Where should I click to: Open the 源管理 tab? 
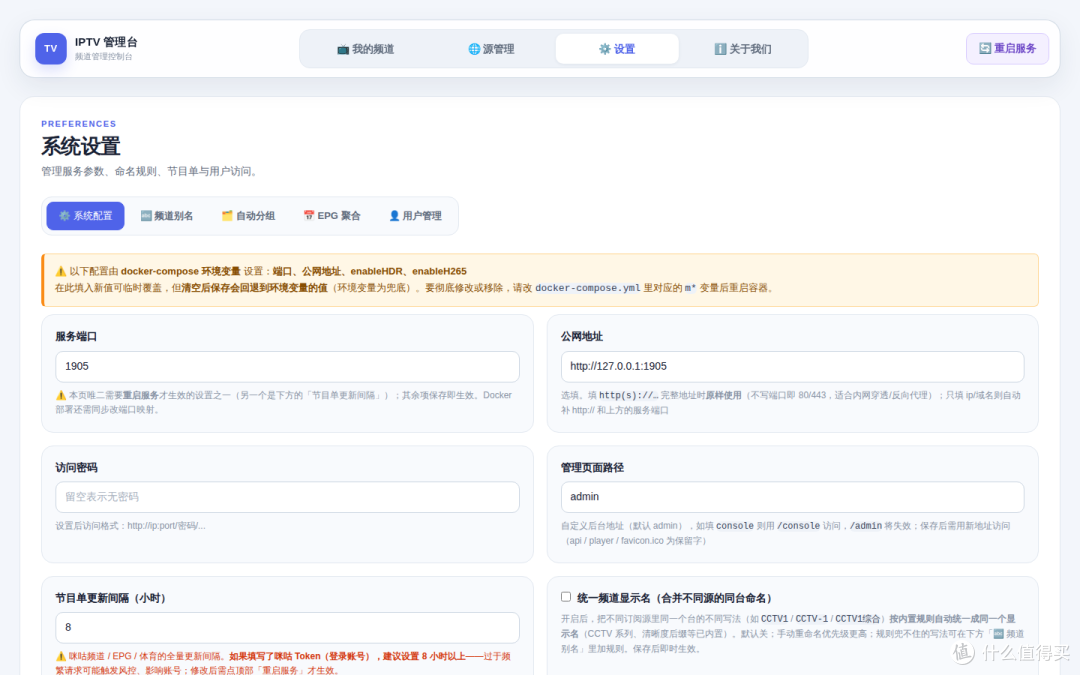[491, 49]
